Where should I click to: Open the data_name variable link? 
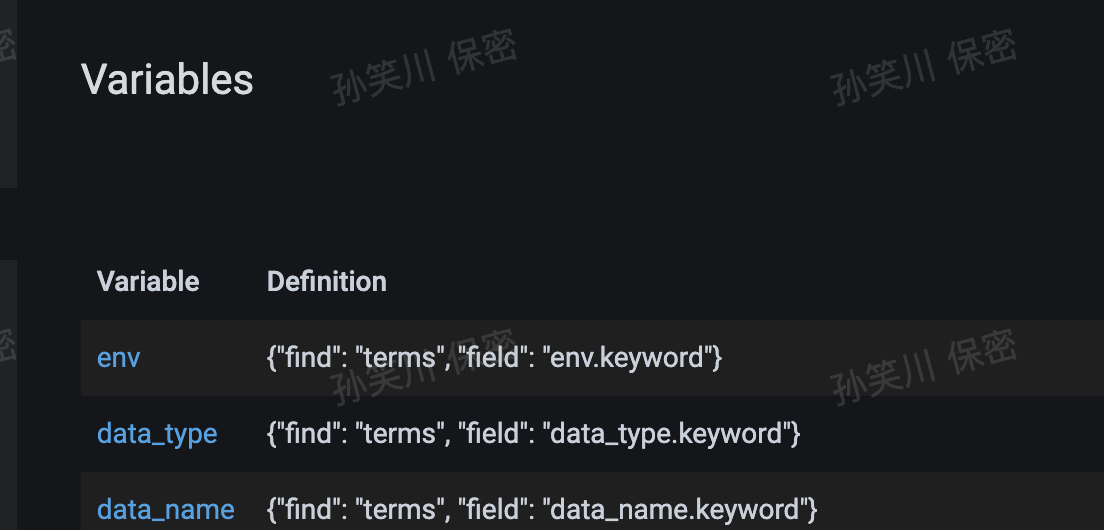165,509
